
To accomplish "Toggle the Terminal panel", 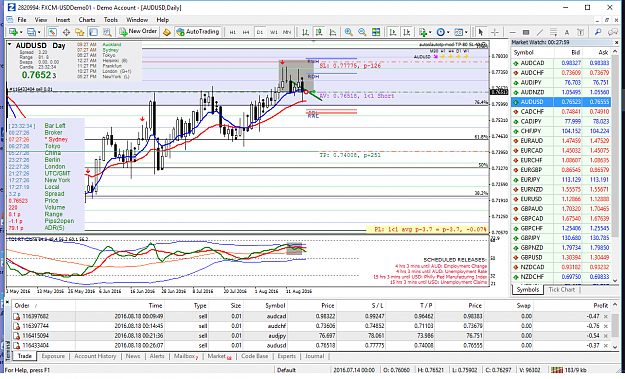I will point(93,32).
